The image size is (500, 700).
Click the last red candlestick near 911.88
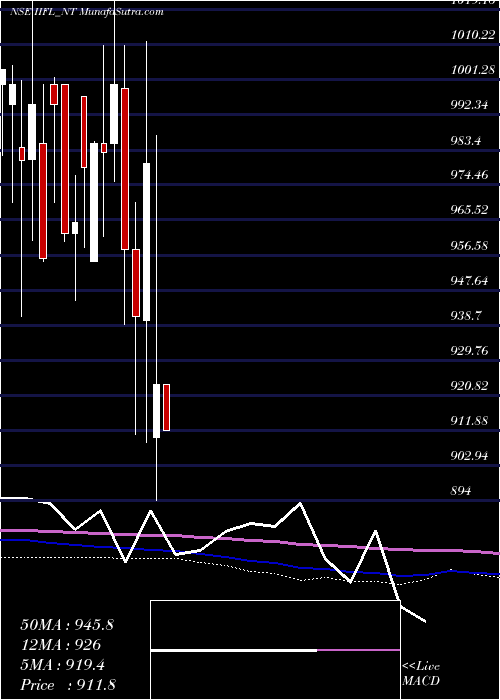pyautogui.click(x=167, y=407)
